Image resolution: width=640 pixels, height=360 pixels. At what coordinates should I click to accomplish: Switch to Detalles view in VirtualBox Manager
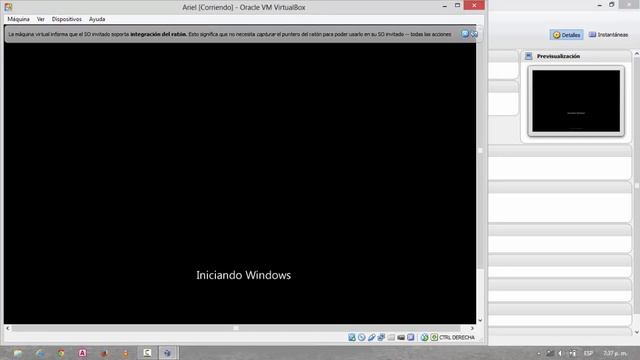(x=567, y=35)
